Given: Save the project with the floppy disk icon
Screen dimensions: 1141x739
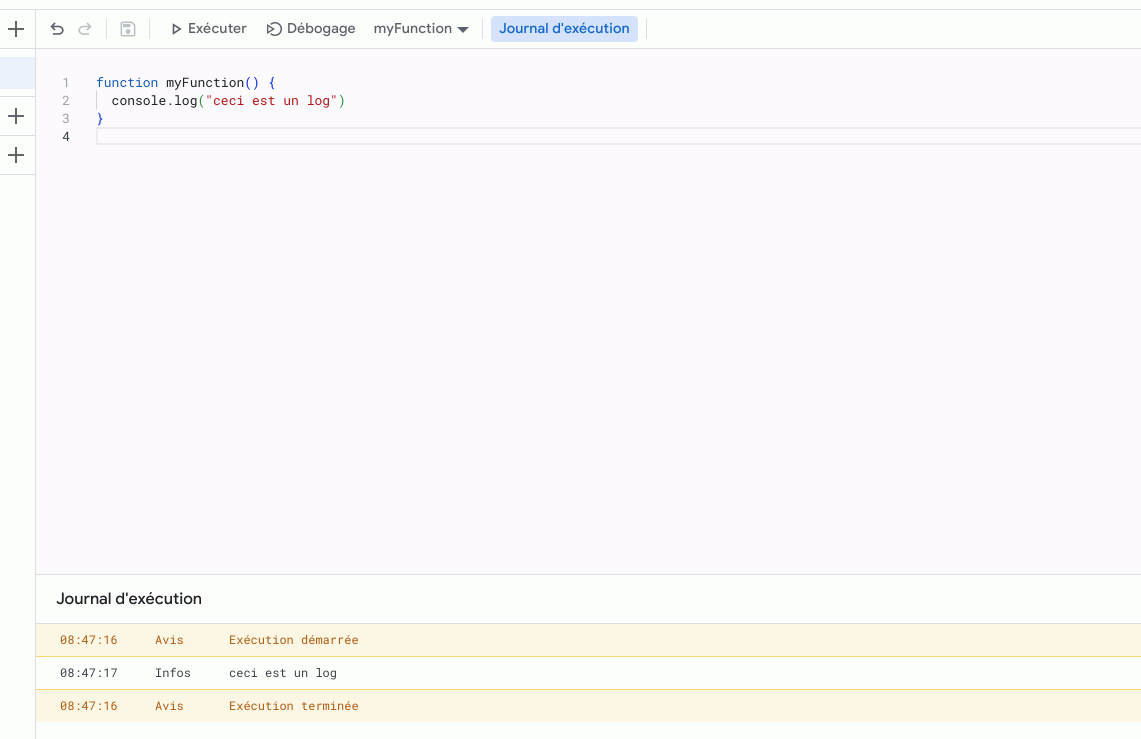Looking at the screenshot, I should [x=128, y=29].
